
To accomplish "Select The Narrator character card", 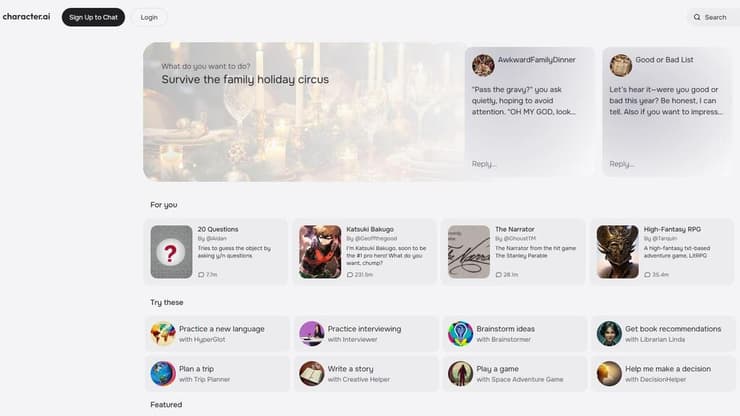I will pyautogui.click(x=515, y=252).
